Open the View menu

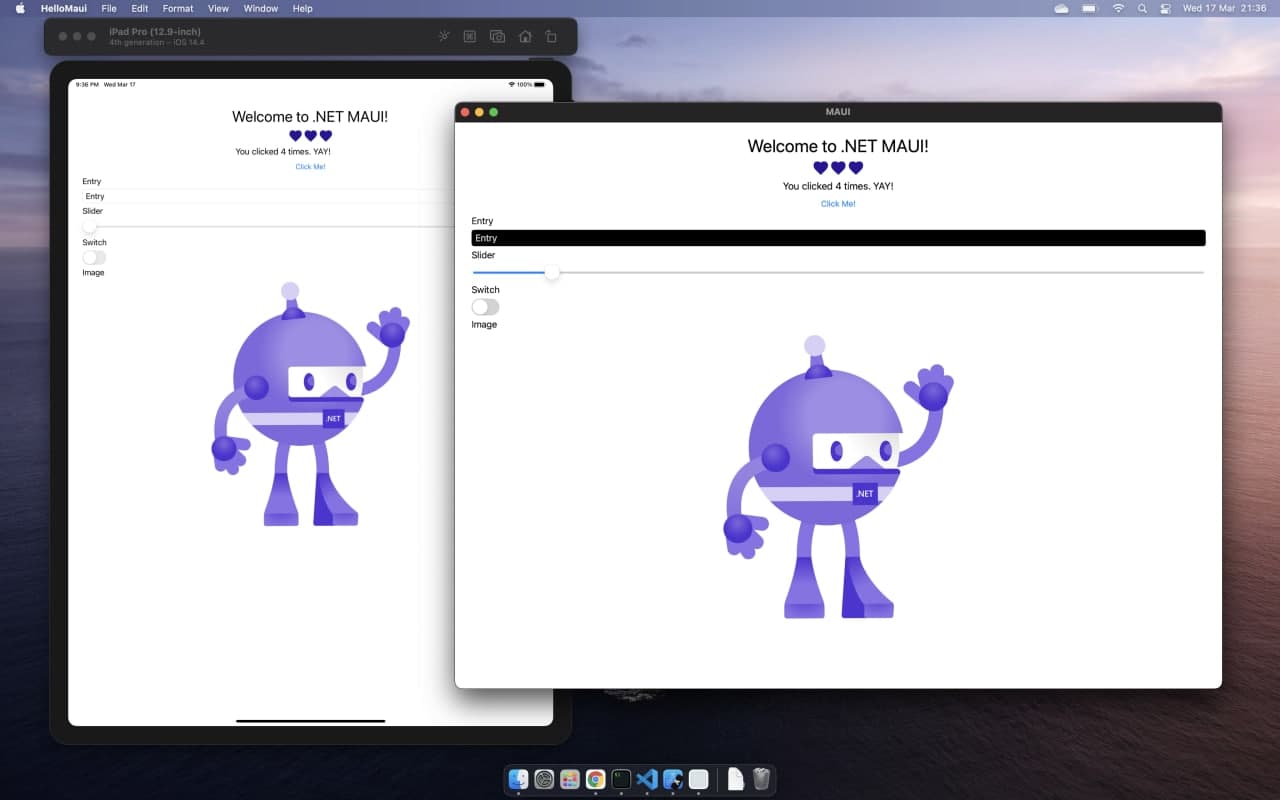click(218, 8)
